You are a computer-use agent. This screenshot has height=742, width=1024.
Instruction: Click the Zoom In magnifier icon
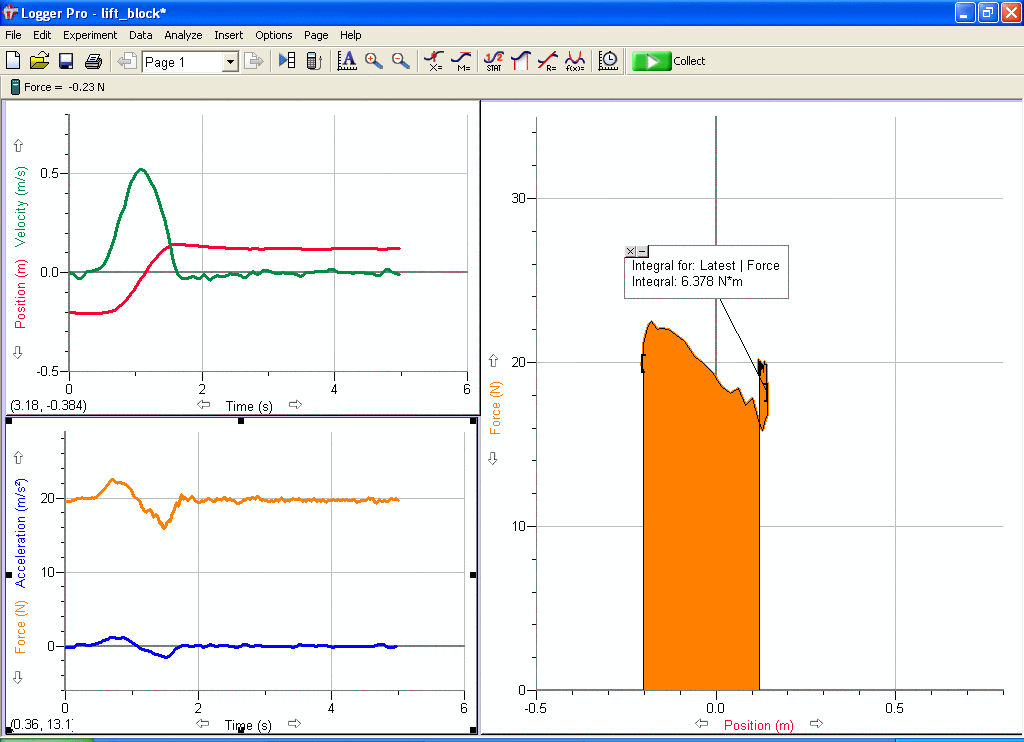pyautogui.click(x=374, y=61)
